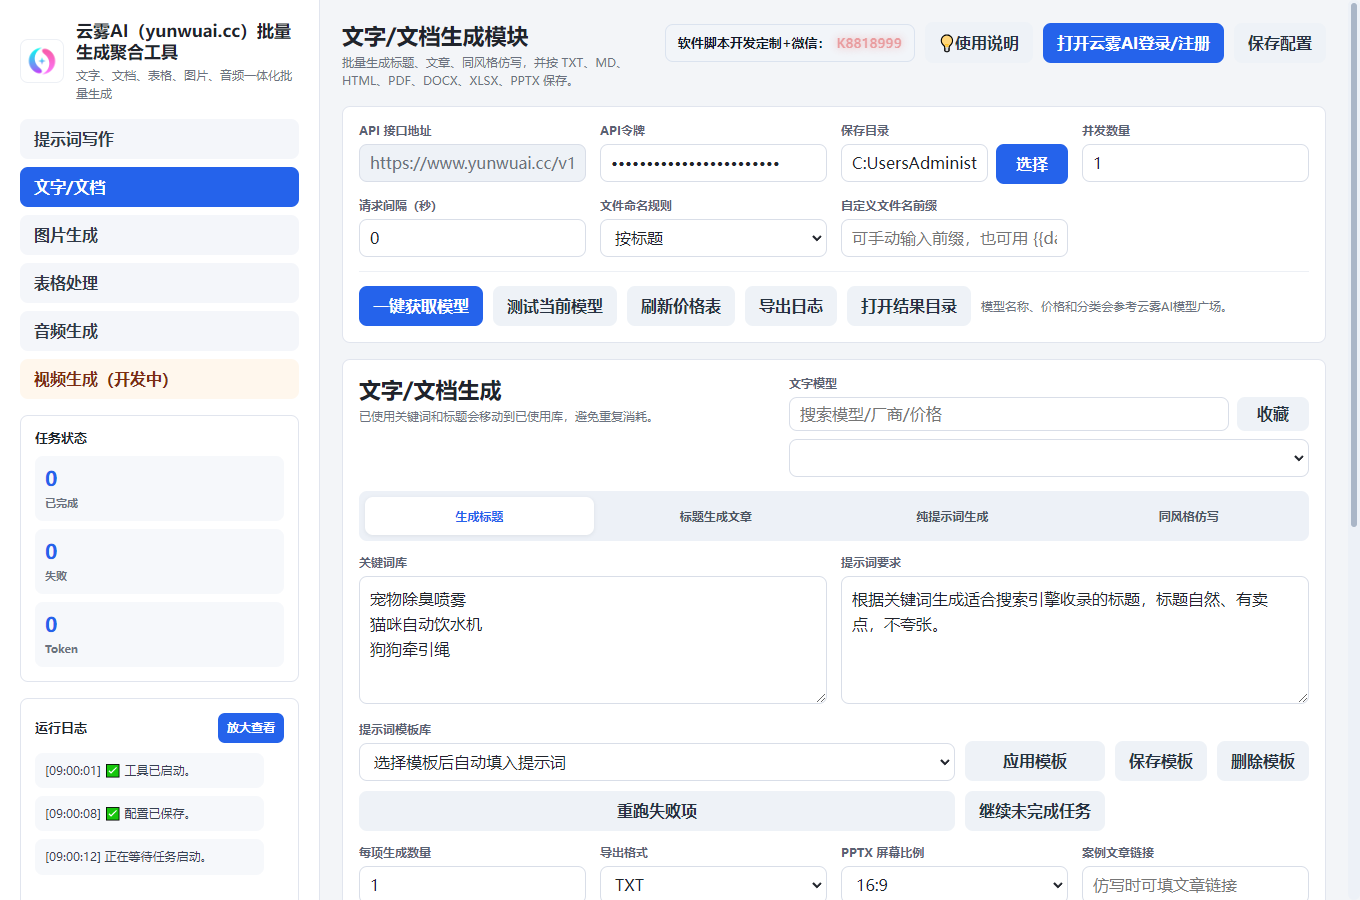Click the 已完成 count card
This screenshot has height=900, width=1360.
[x=159, y=488]
